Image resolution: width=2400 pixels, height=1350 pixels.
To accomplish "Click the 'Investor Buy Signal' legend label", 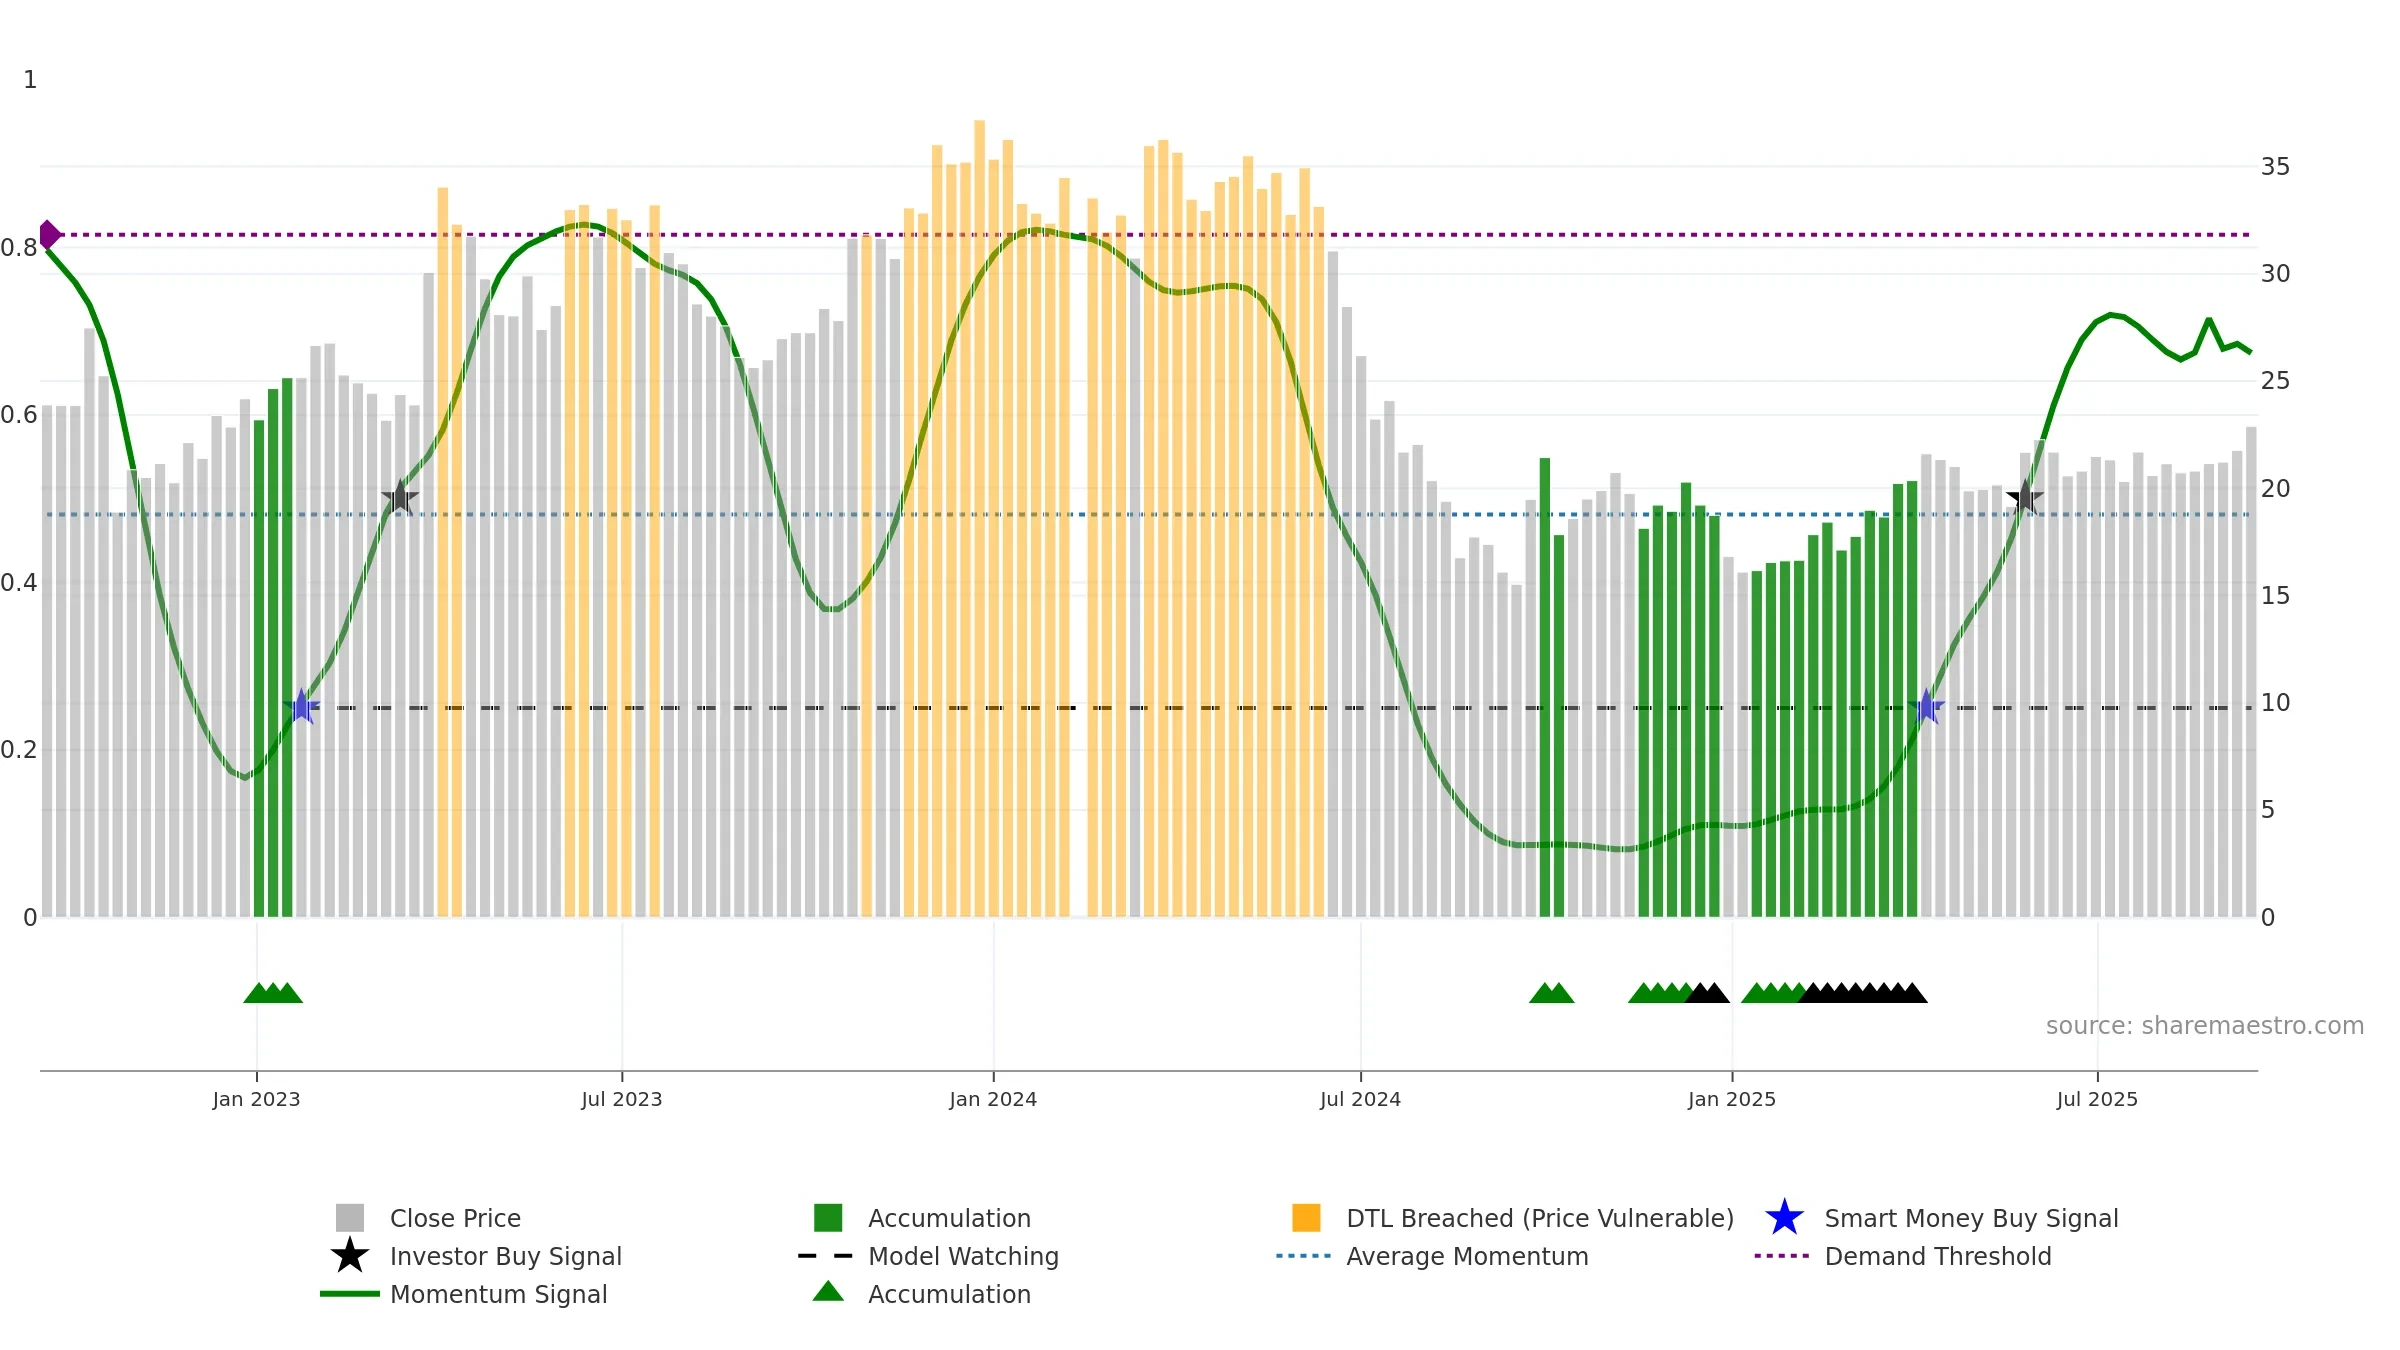I will [x=506, y=1256].
